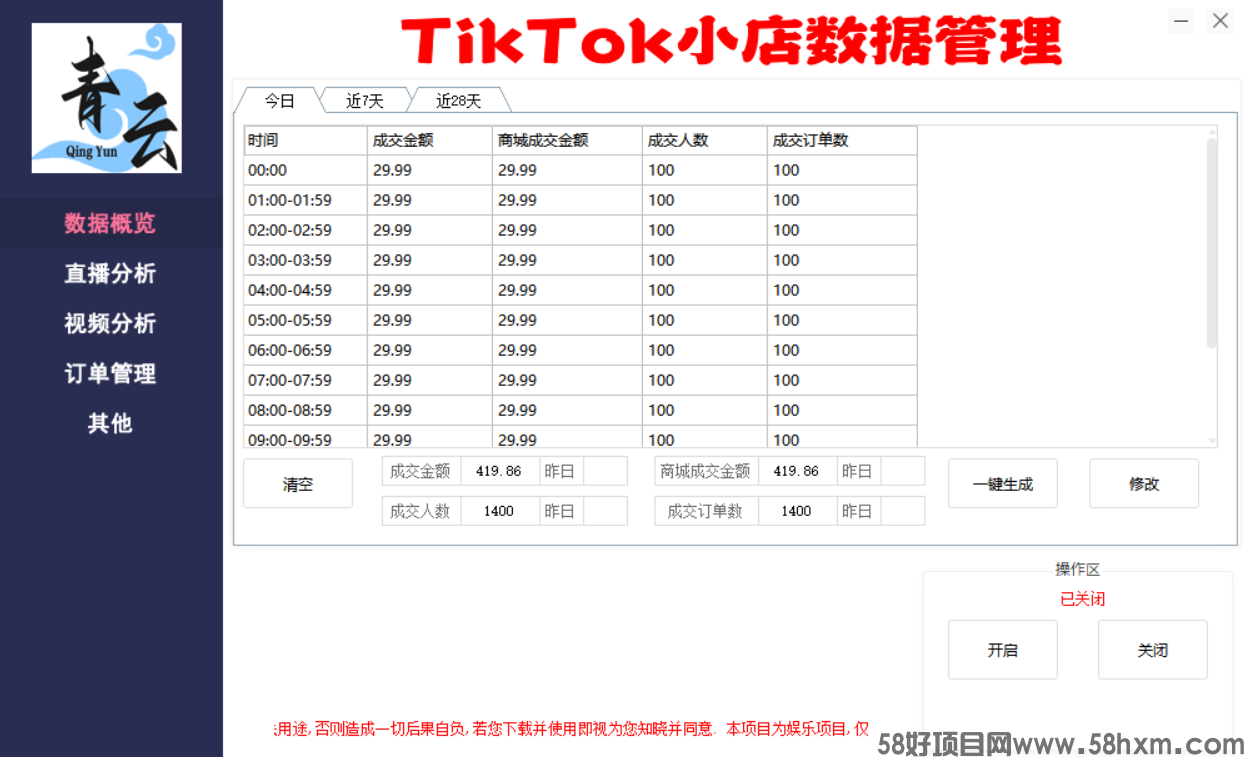Click 成交金额 cell in 03:00-03:59 row

pos(430,260)
